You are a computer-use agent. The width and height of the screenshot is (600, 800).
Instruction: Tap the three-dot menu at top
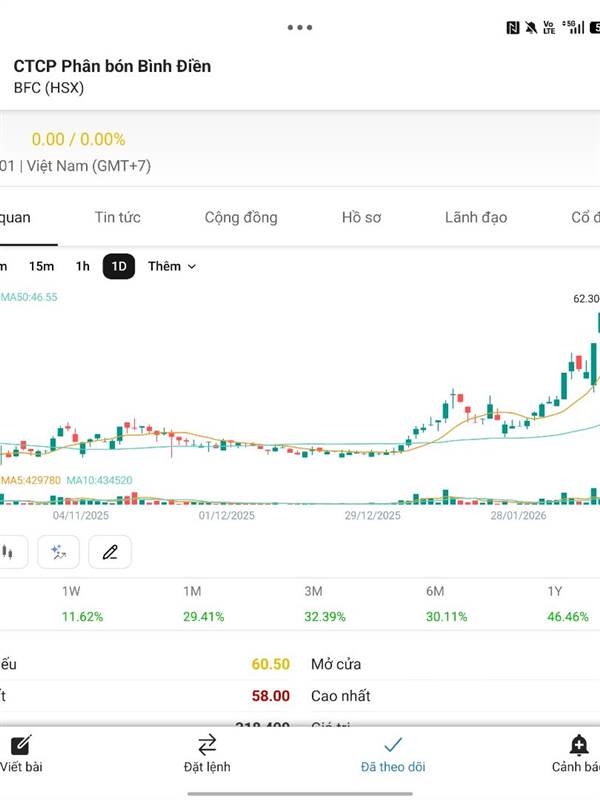pos(299,27)
